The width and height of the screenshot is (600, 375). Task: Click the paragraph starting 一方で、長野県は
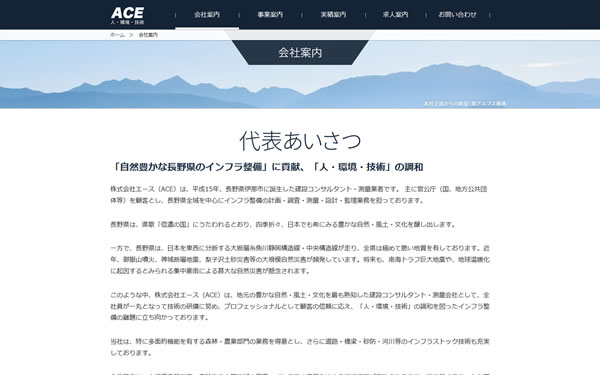pyautogui.click(x=300, y=259)
